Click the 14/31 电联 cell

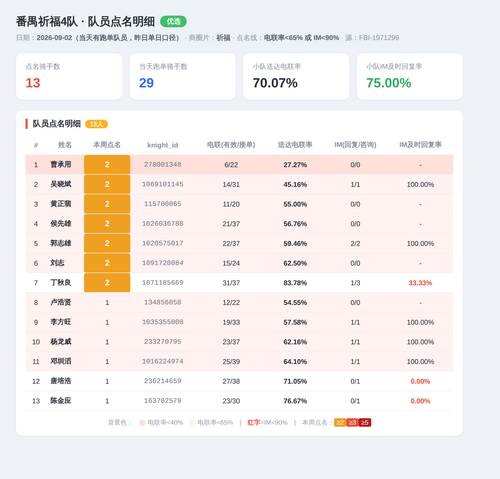pyautogui.click(x=231, y=184)
